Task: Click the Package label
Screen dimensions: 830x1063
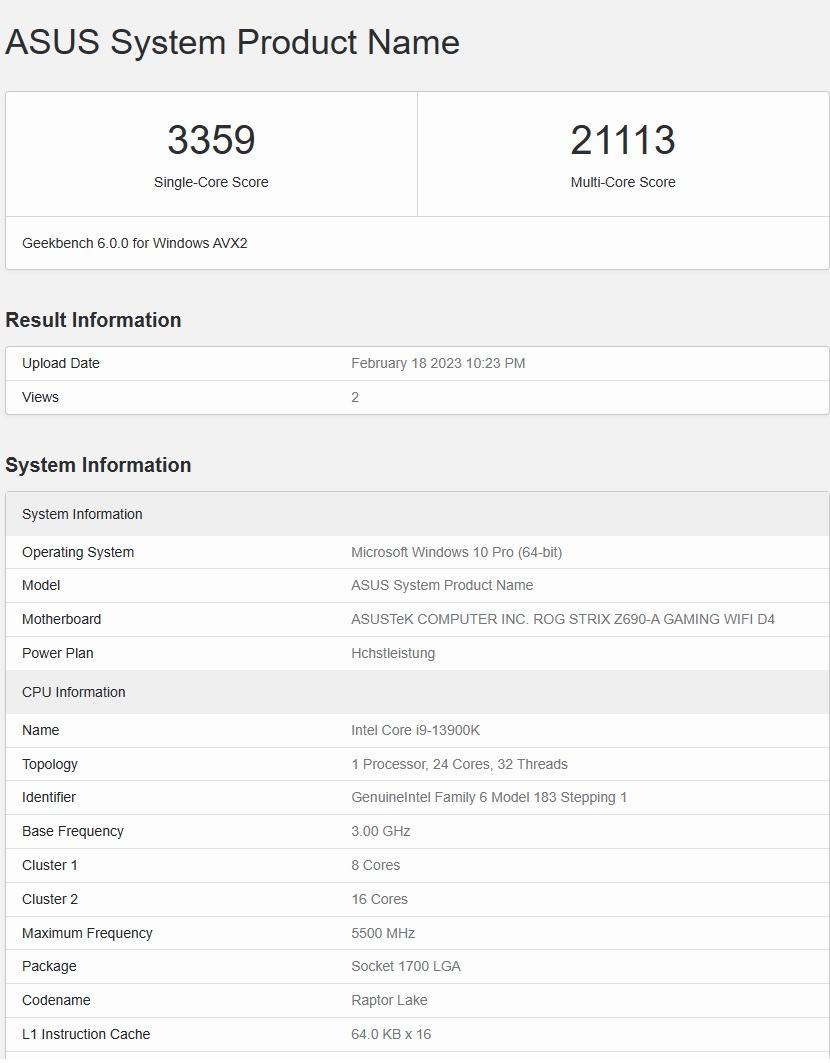Action: coord(50,966)
